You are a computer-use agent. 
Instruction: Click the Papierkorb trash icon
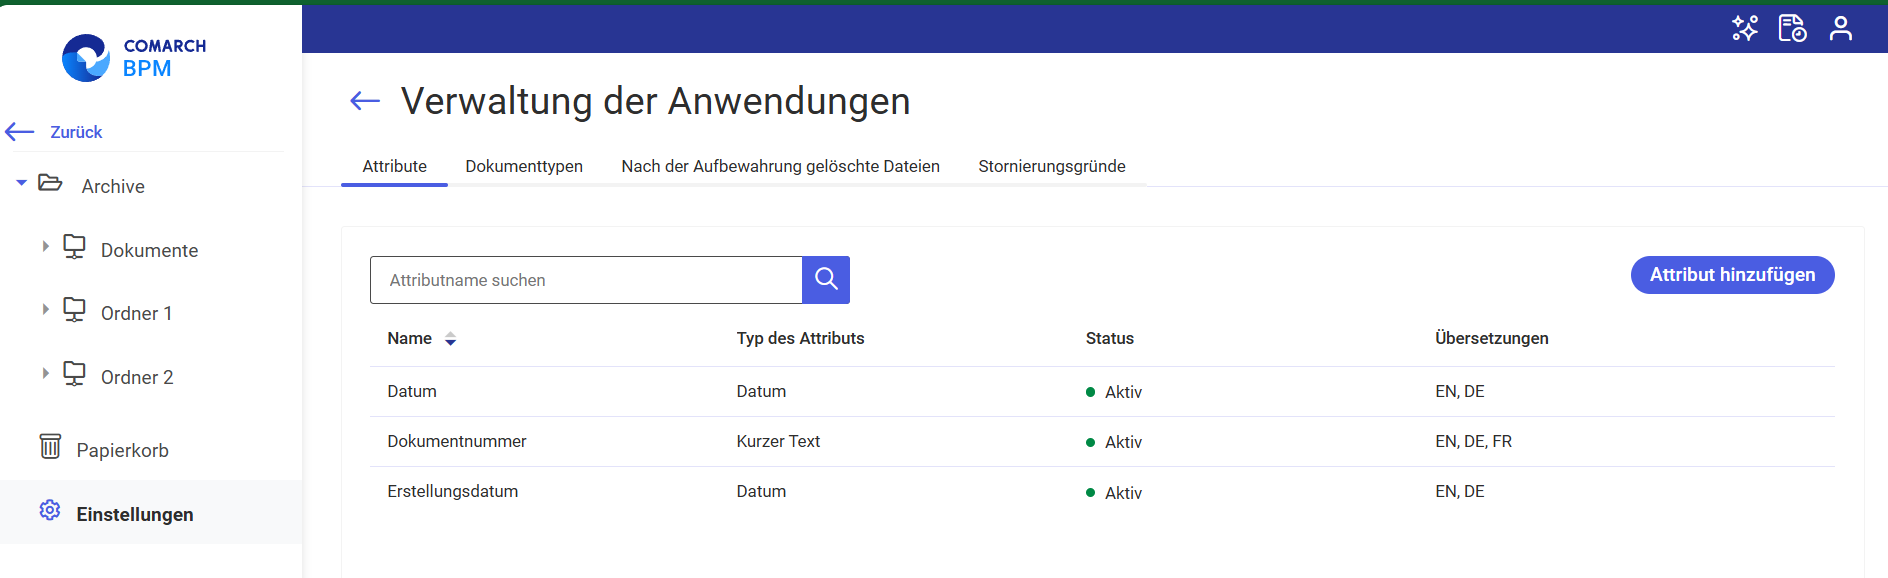(50, 446)
